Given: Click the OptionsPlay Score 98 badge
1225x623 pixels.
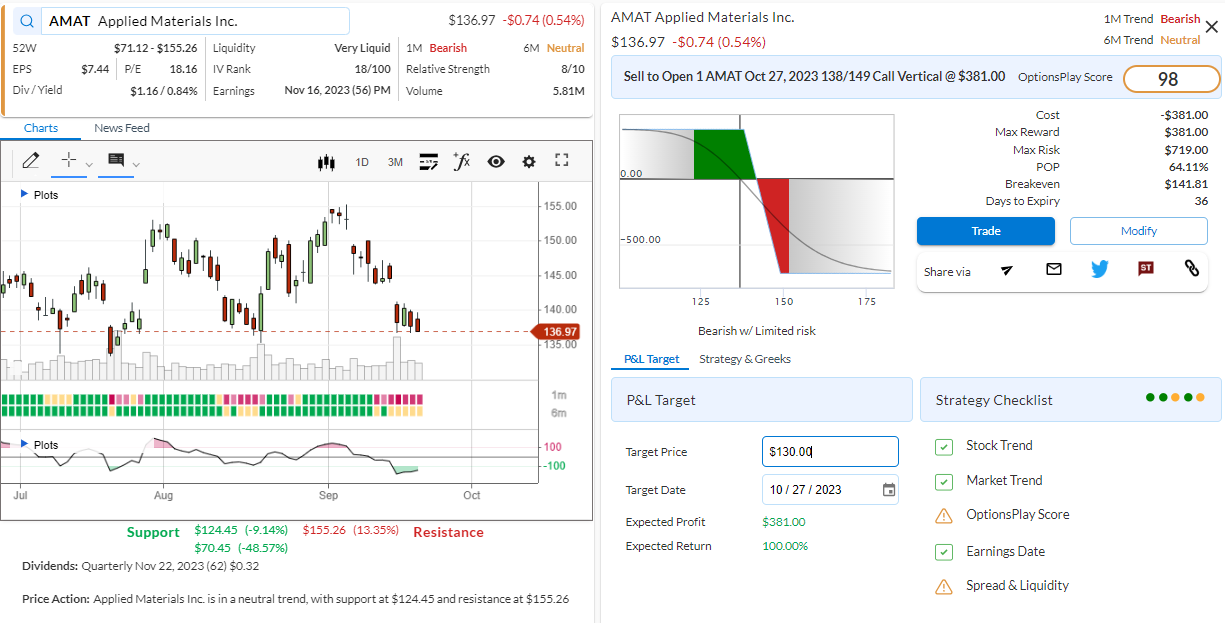Looking at the screenshot, I should (1172, 79).
